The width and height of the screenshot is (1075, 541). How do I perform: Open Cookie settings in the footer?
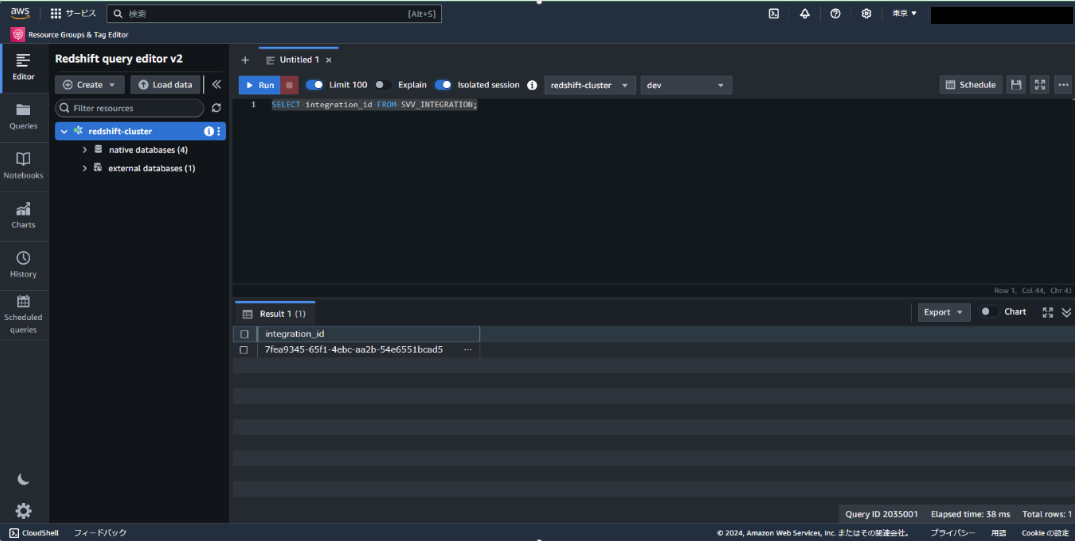point(1045,533)
